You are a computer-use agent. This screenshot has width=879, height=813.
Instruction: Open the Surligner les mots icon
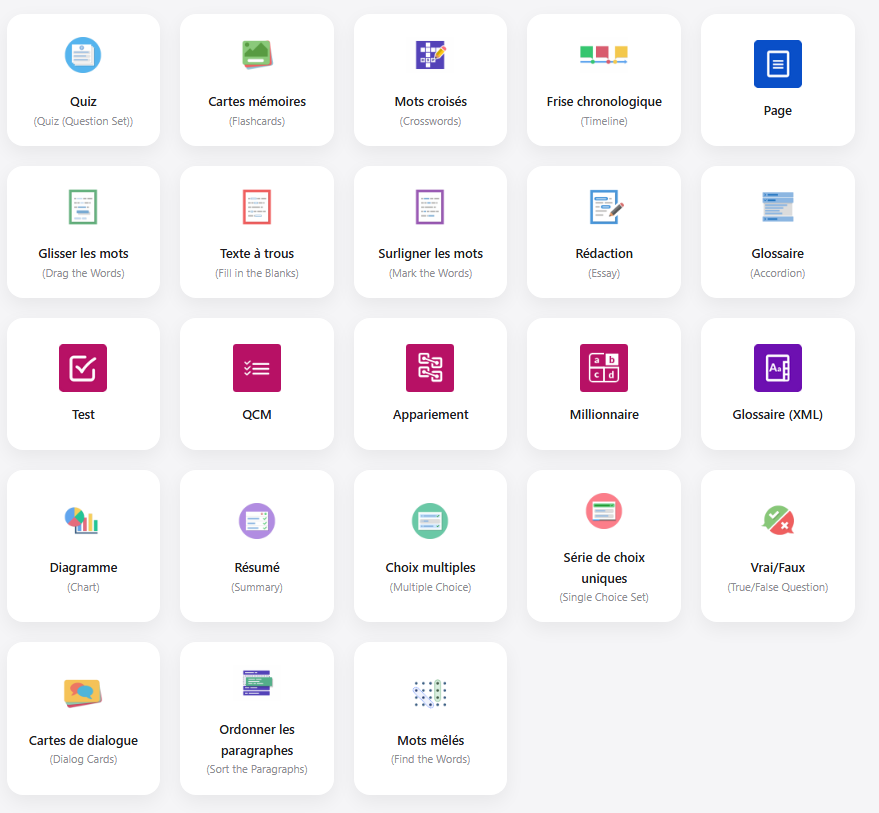click(430, 207)
